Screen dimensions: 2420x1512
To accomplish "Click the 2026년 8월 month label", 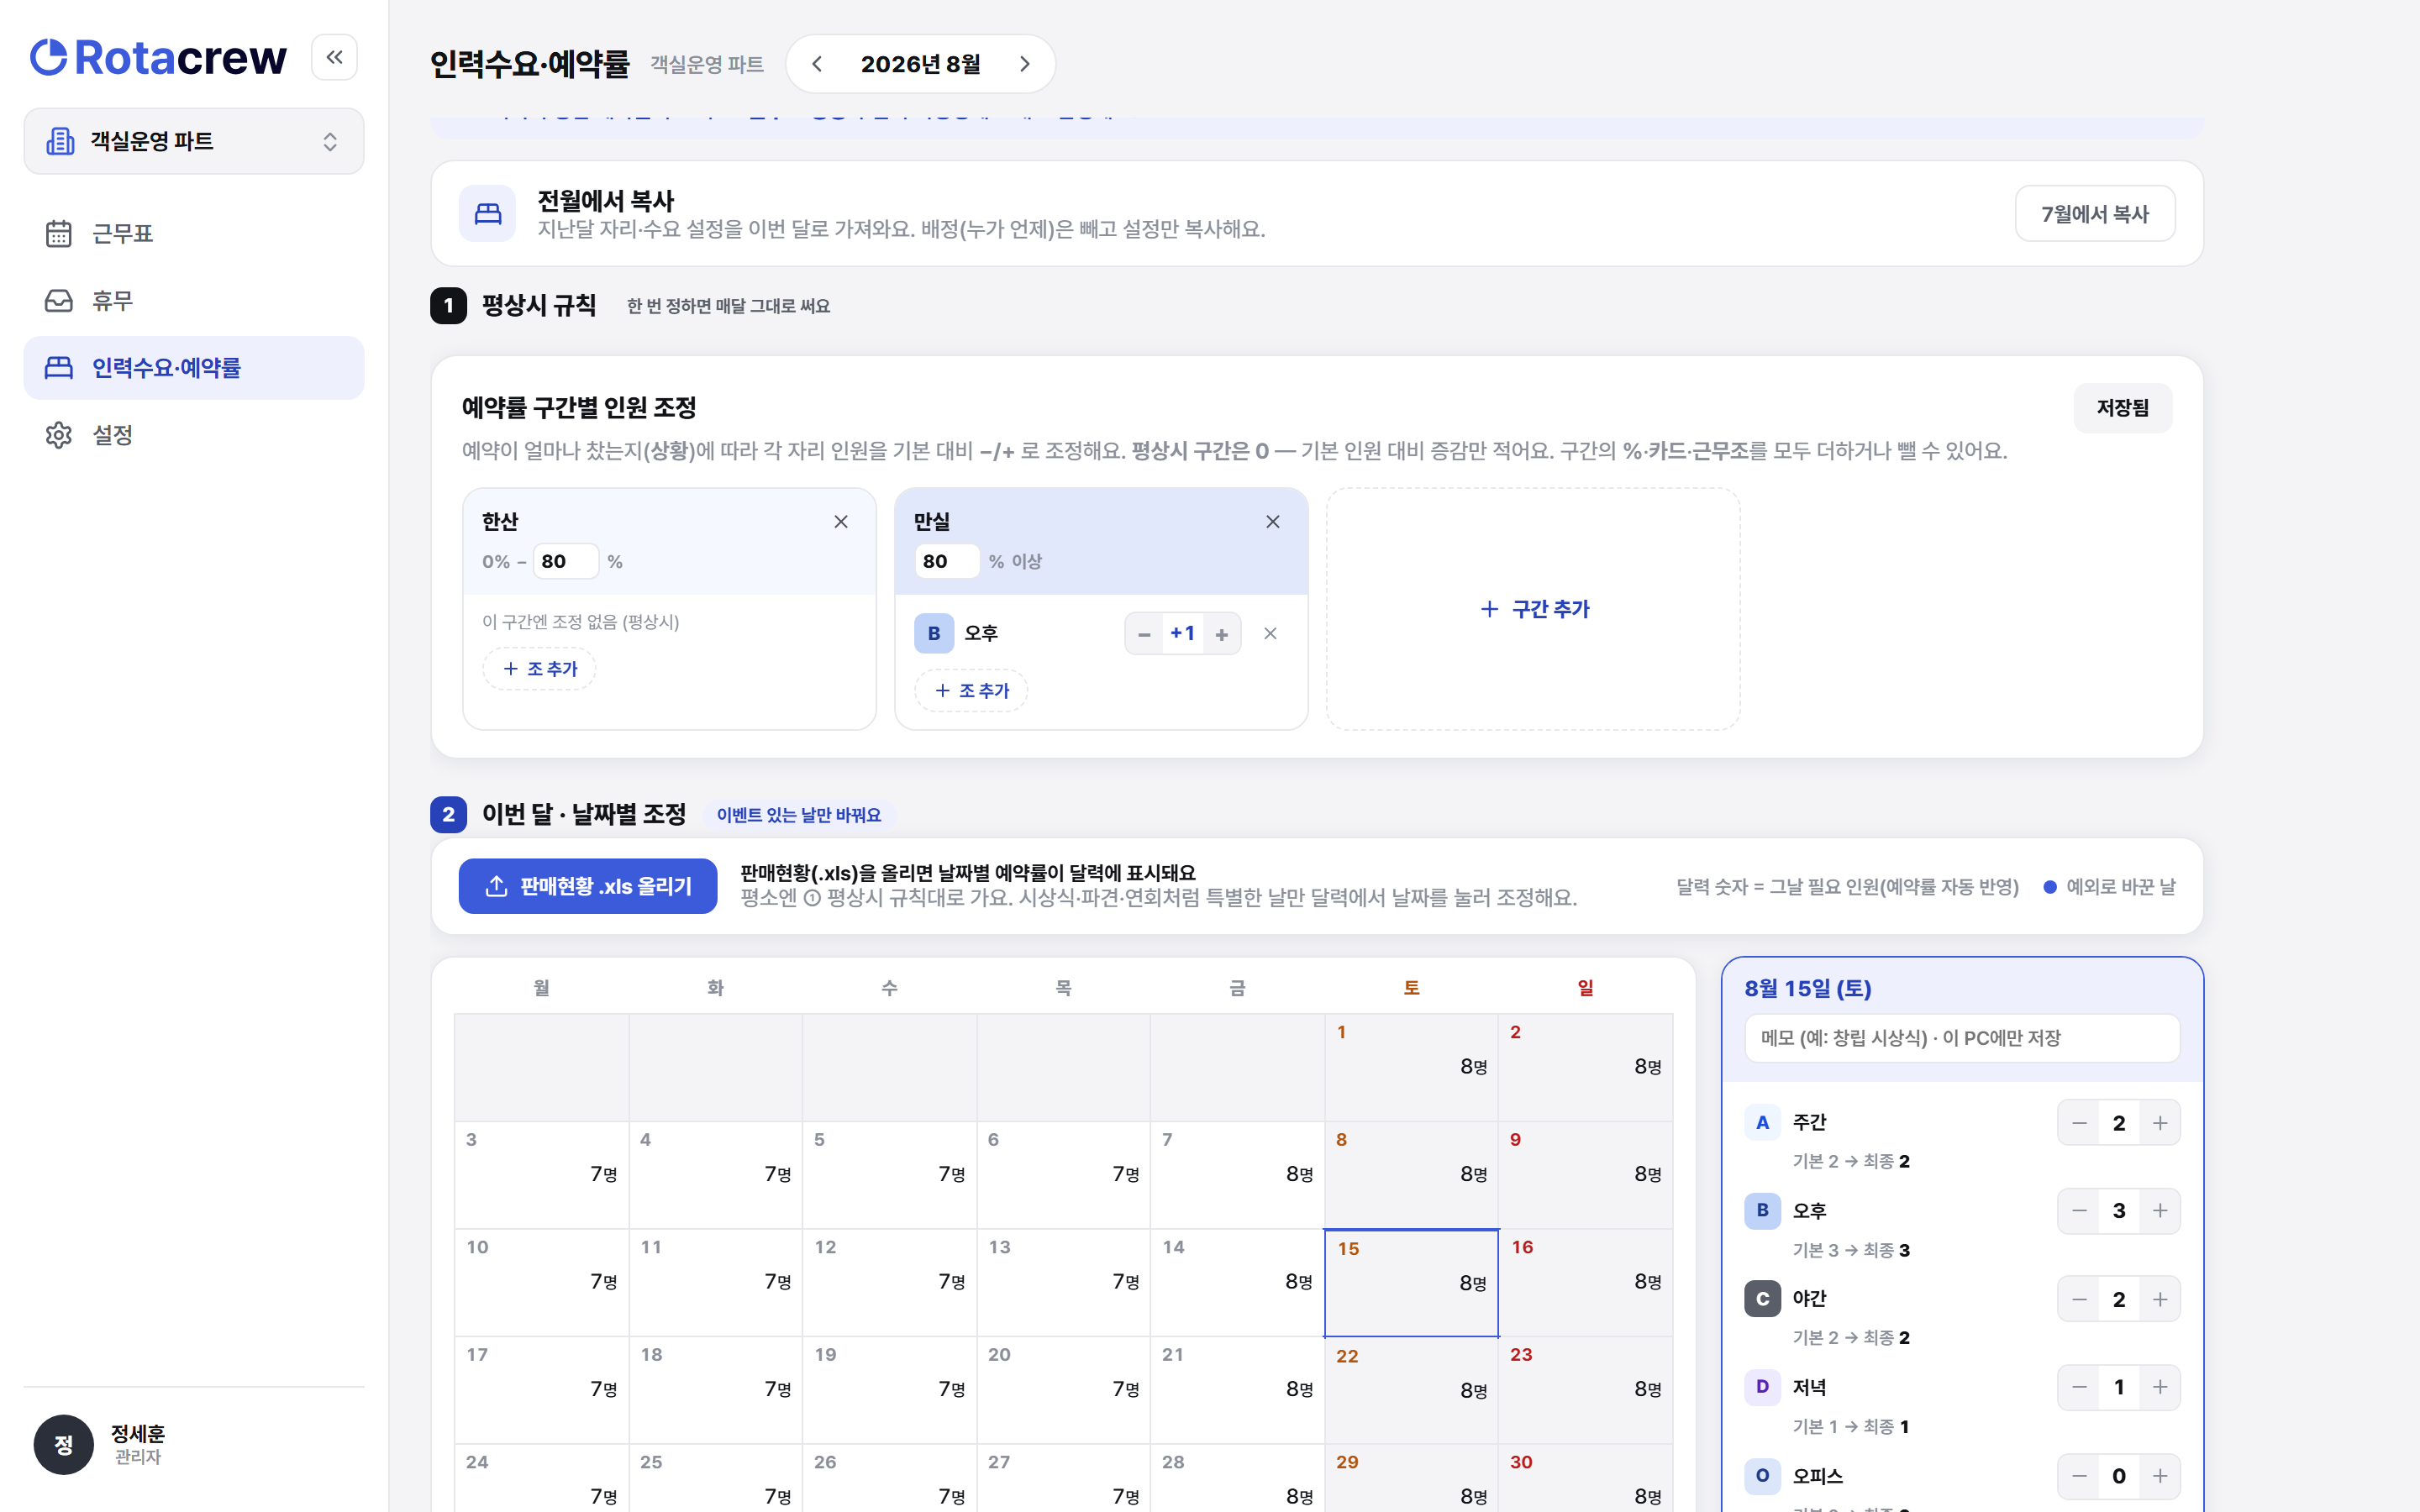I will pyautogui.click(x=920, y=64).
